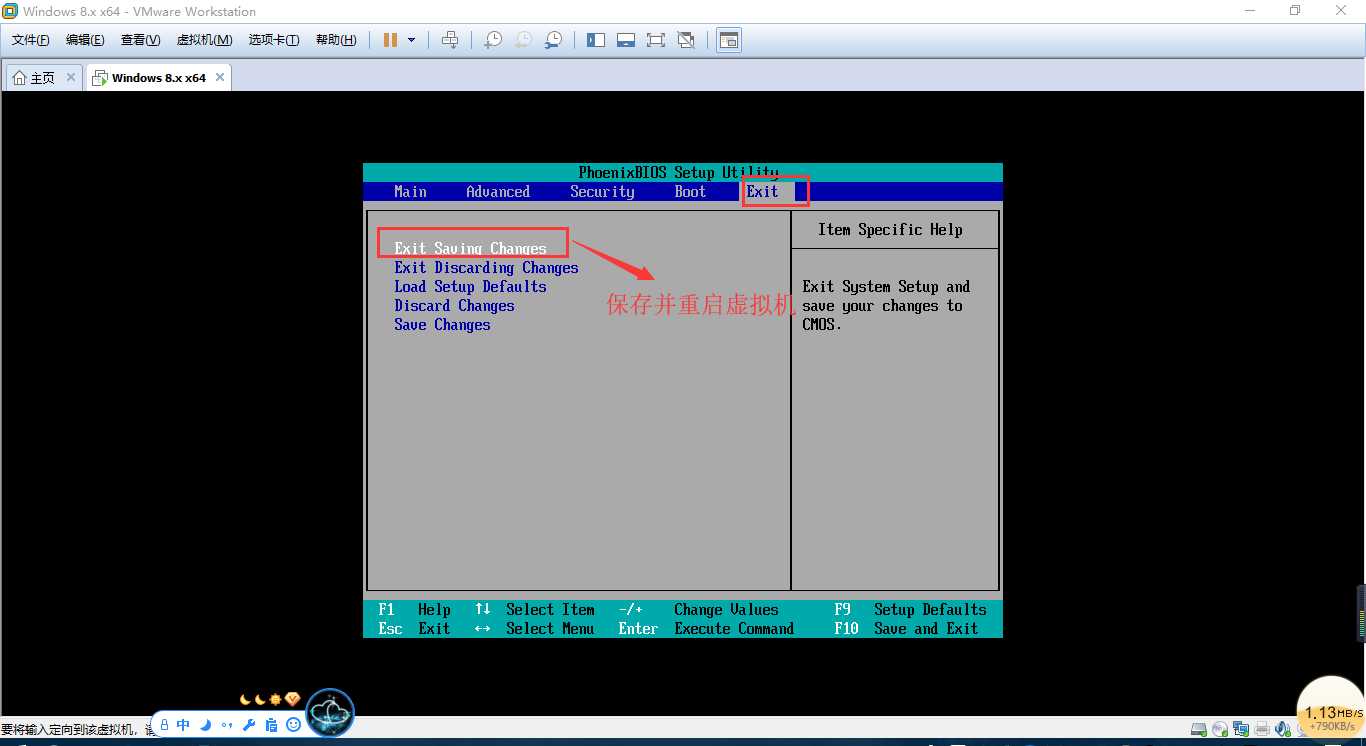Toggle the IME half-moon width mode

pyautogui.click(x=206, y=724)
